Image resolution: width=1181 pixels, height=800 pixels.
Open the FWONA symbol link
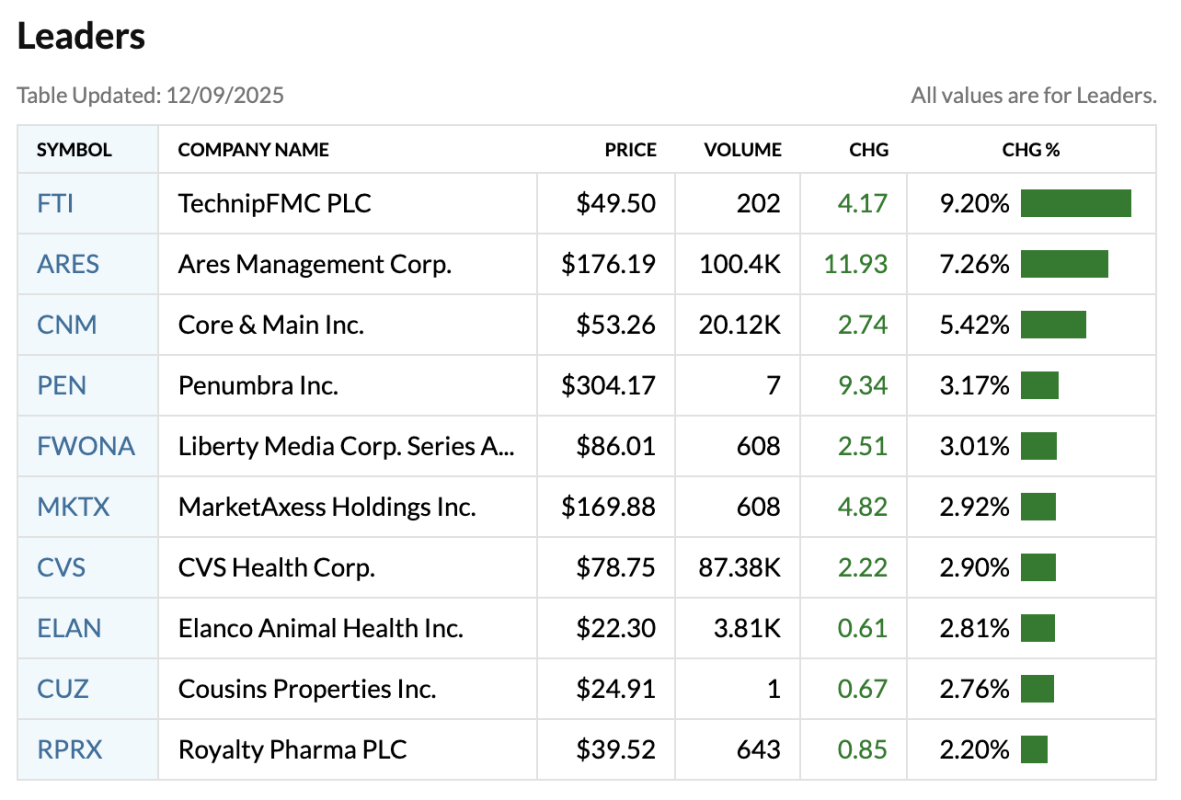(85, 446)
